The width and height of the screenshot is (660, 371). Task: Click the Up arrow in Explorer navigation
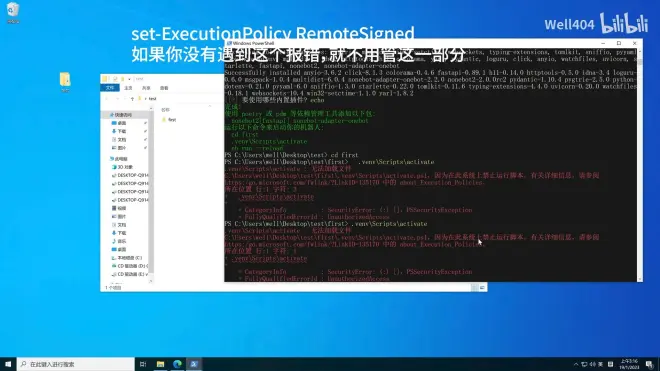click(x=132, y=99)
